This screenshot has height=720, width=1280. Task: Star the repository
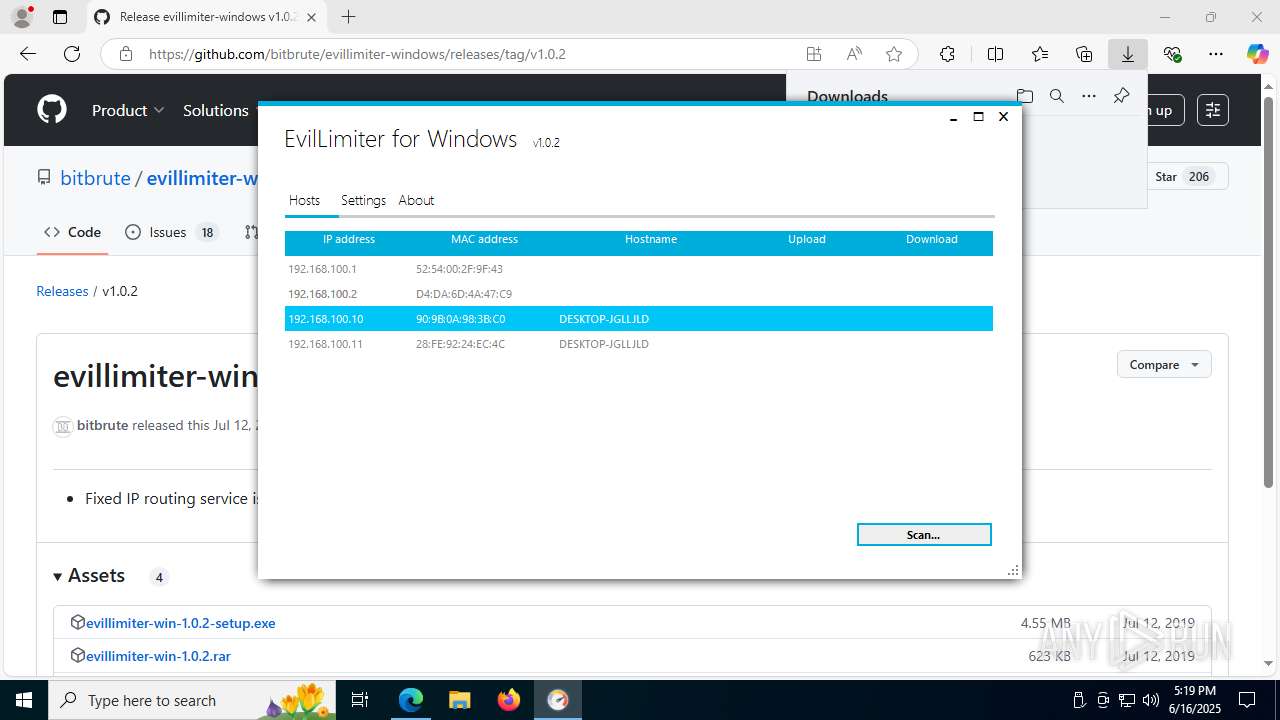1187,177
